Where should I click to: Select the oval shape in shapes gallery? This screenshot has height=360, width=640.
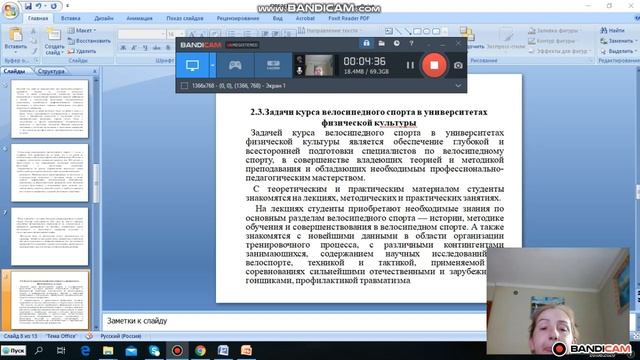pos(427,31)
